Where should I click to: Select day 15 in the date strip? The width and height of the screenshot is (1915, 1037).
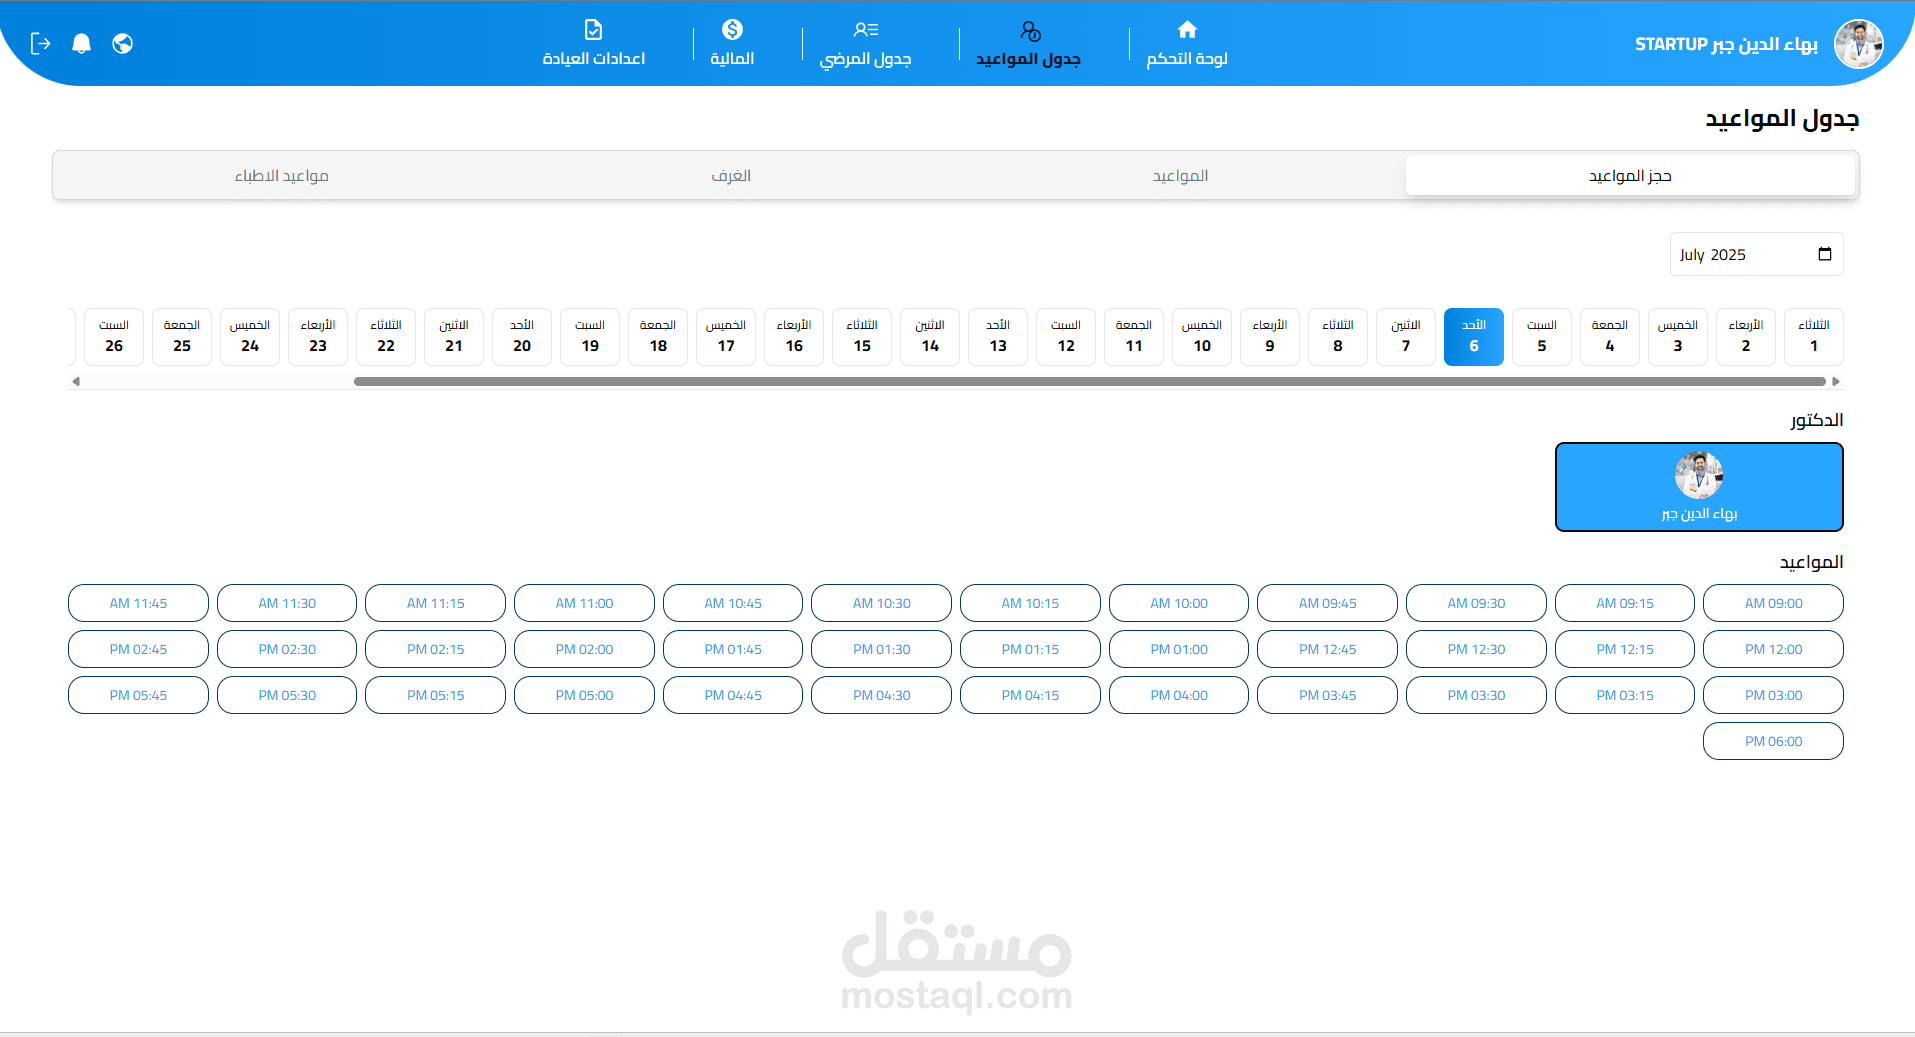click(x=862, y=337)
